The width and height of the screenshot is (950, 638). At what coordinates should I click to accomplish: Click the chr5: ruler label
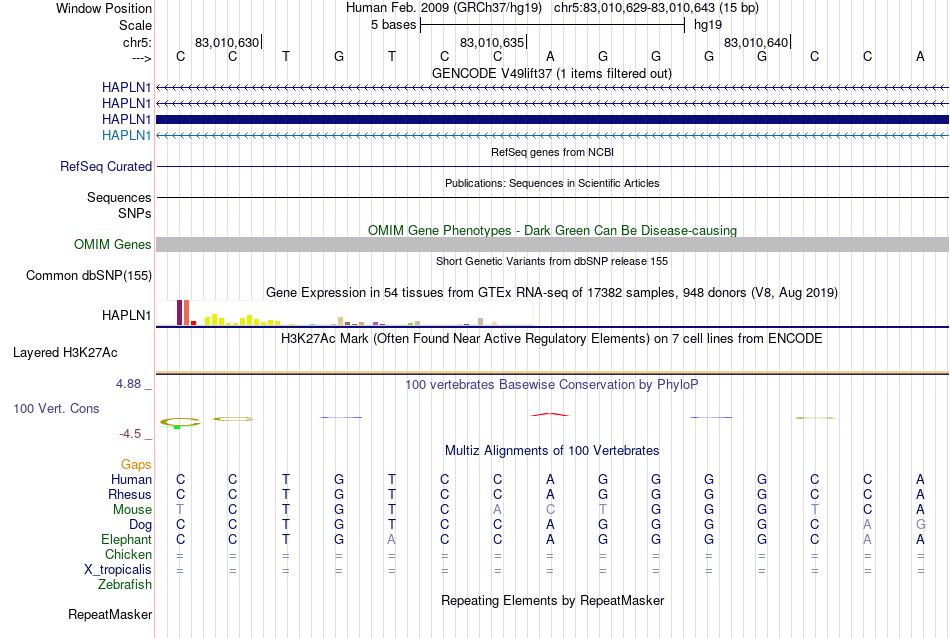coord(137,42)
